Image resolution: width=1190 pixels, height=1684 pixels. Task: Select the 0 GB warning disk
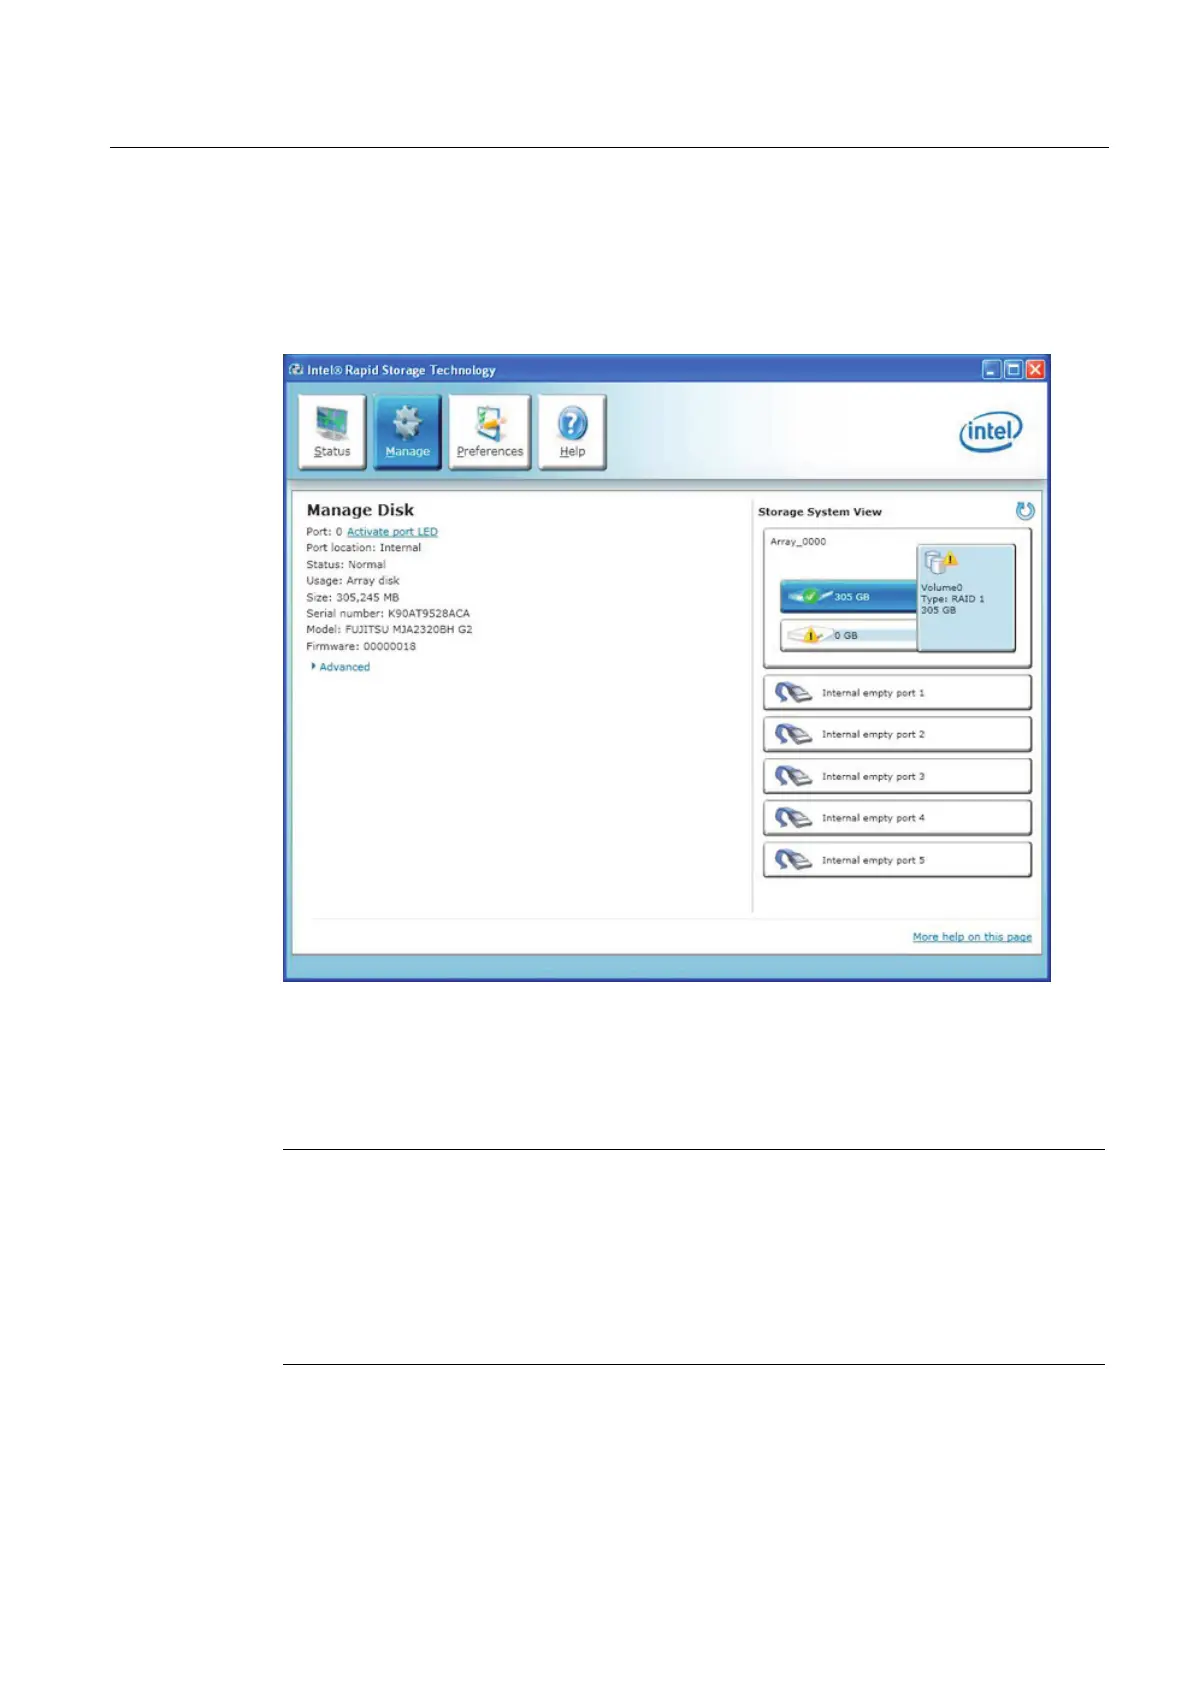point(848,635)
